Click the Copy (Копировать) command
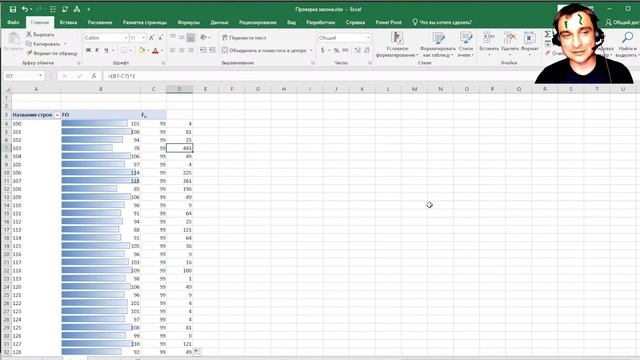Screen dimensions: 640x360 click(43, 44)
